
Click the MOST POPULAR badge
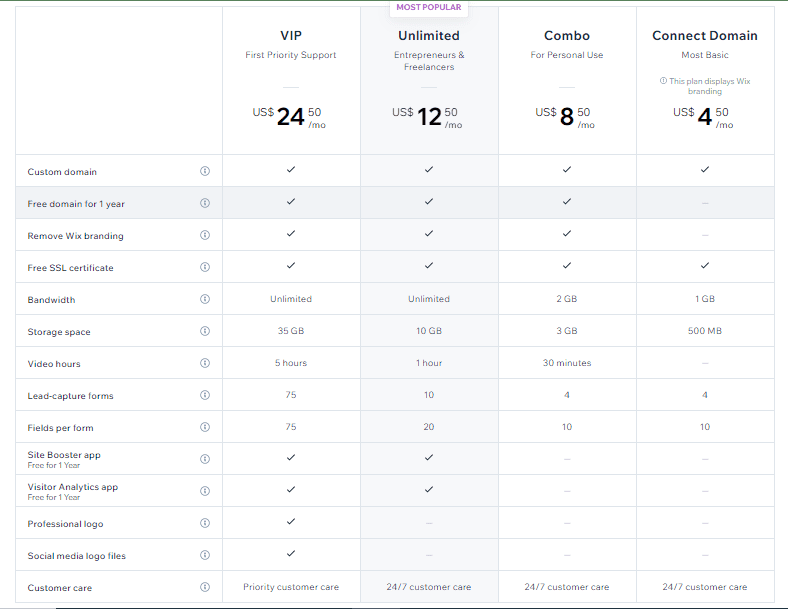click(429, 8)
